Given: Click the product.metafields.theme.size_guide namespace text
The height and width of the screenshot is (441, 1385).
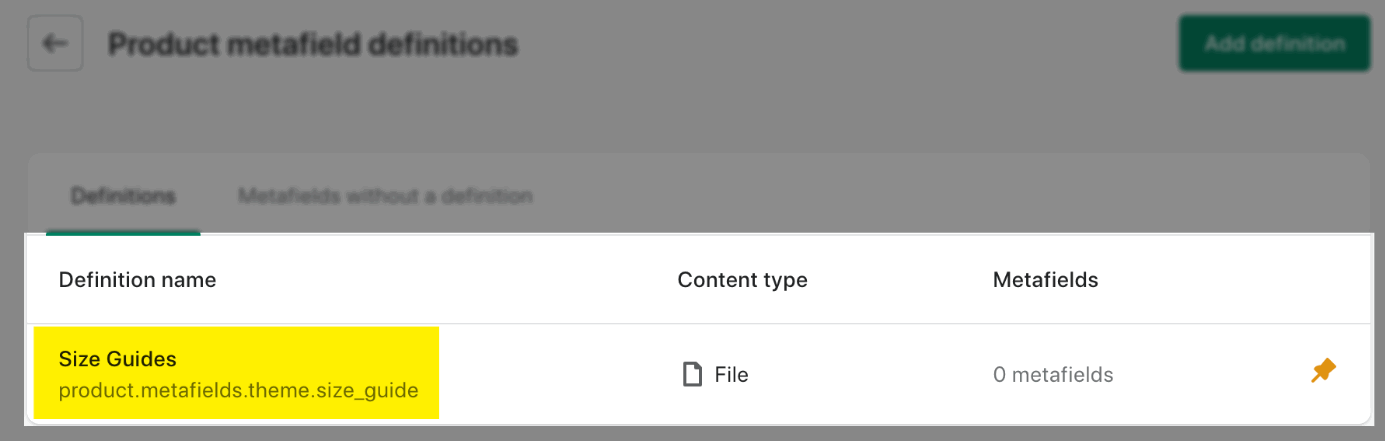Looking at the screenshot, I should tap(239, 390).
